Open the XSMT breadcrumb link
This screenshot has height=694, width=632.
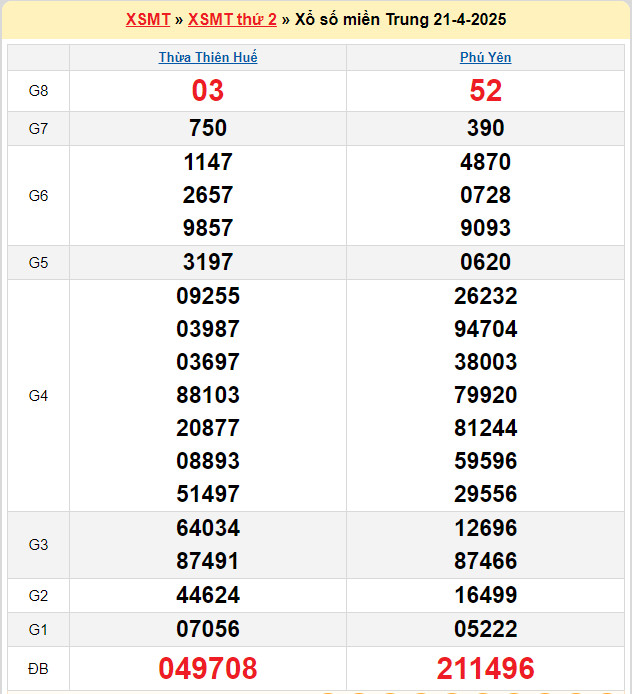pos(148,19)
